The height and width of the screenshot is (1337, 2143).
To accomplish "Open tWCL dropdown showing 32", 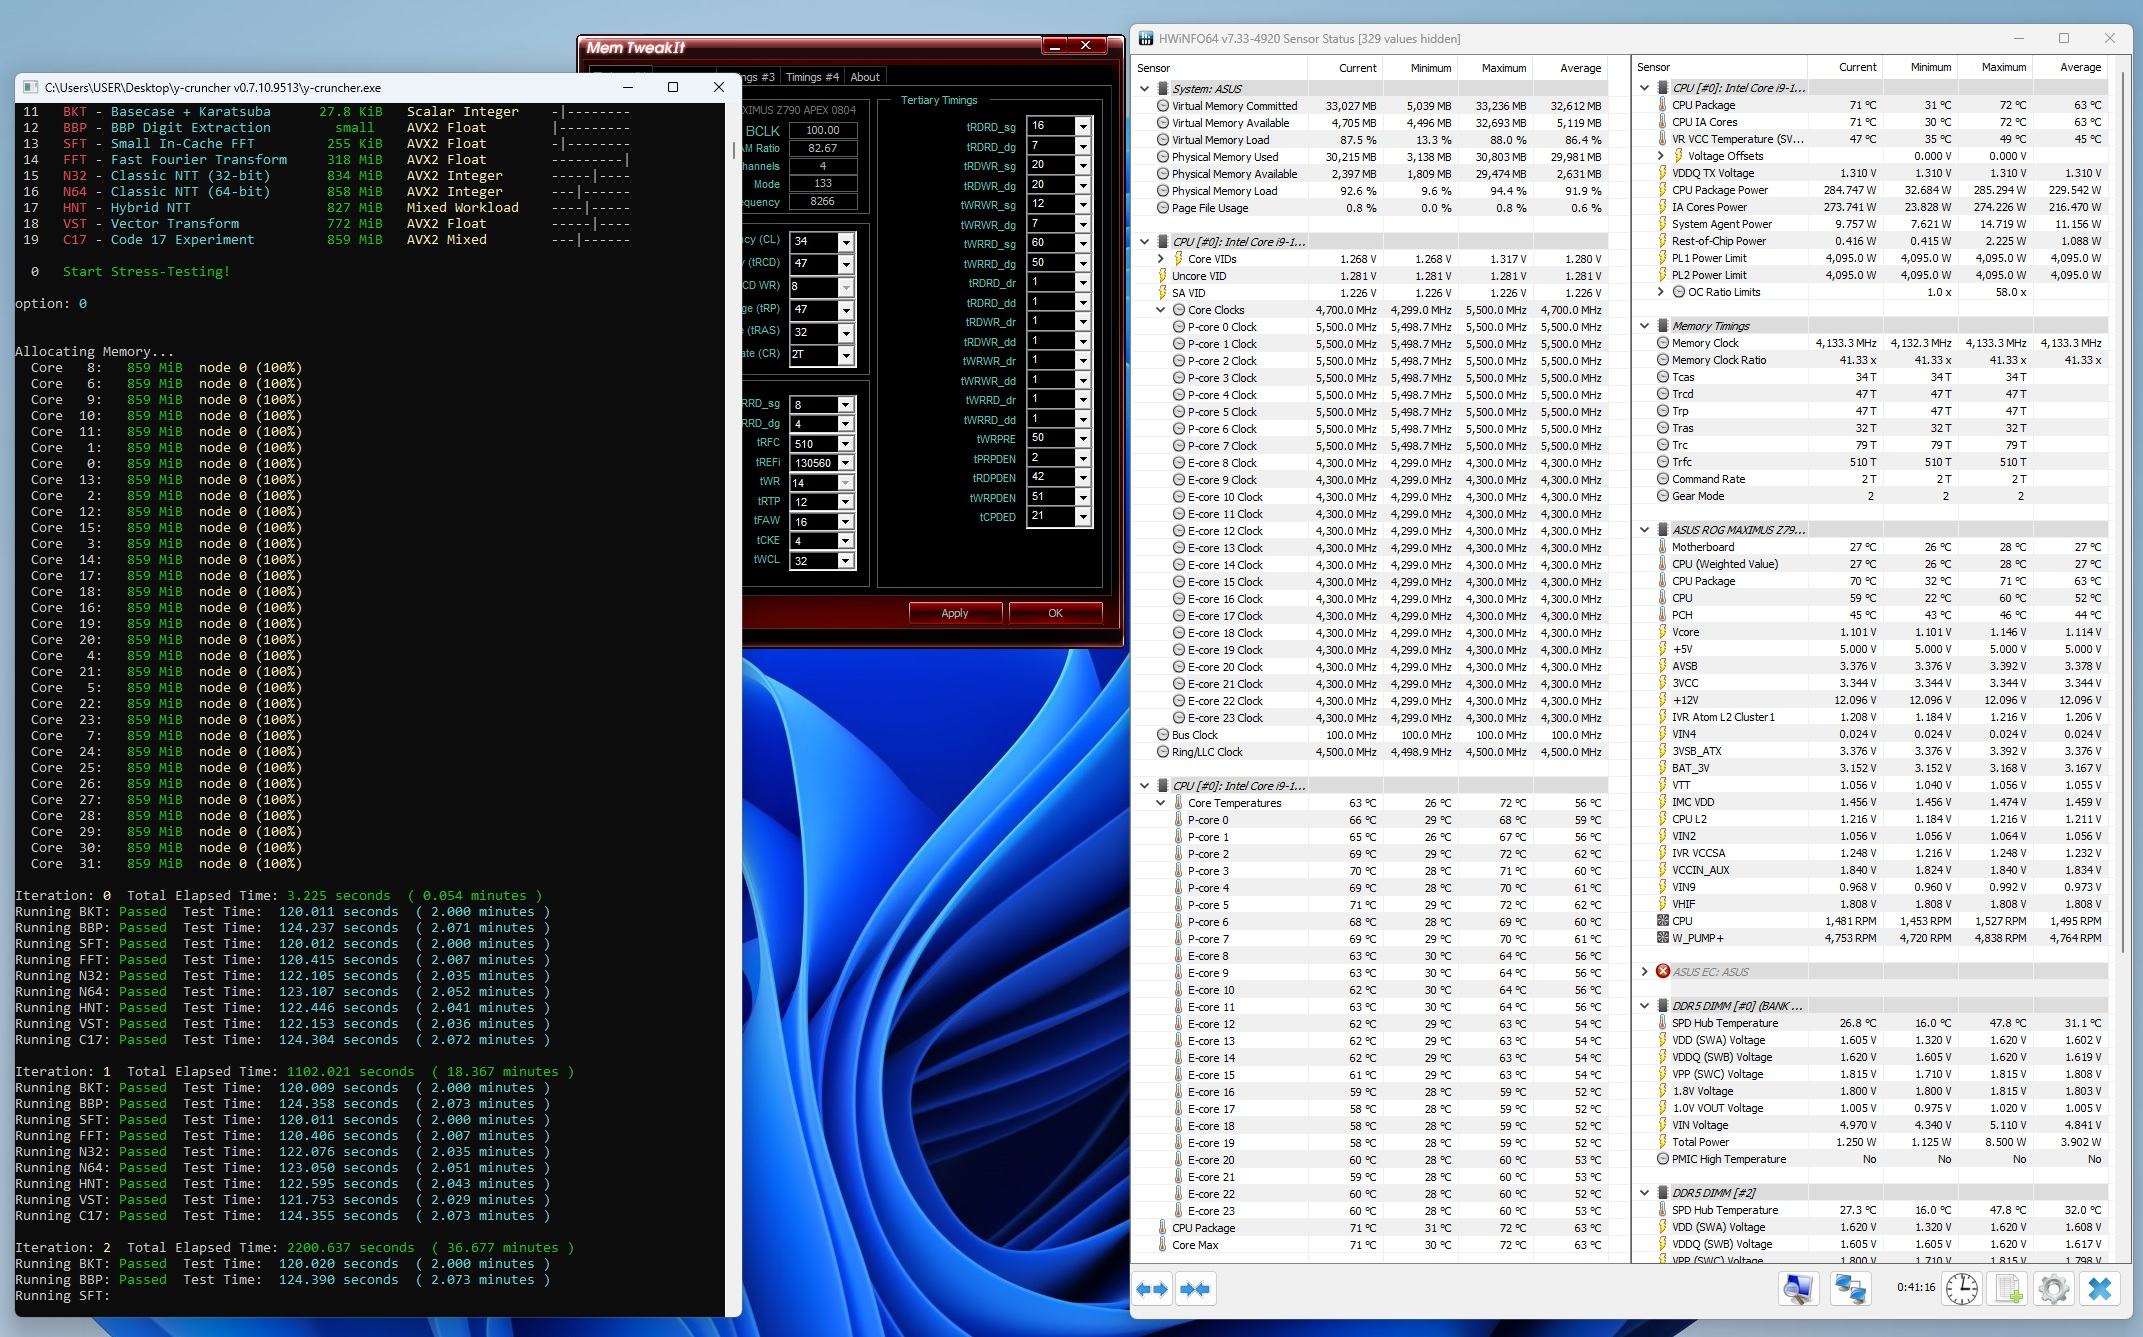I will [x=845, y=561].
